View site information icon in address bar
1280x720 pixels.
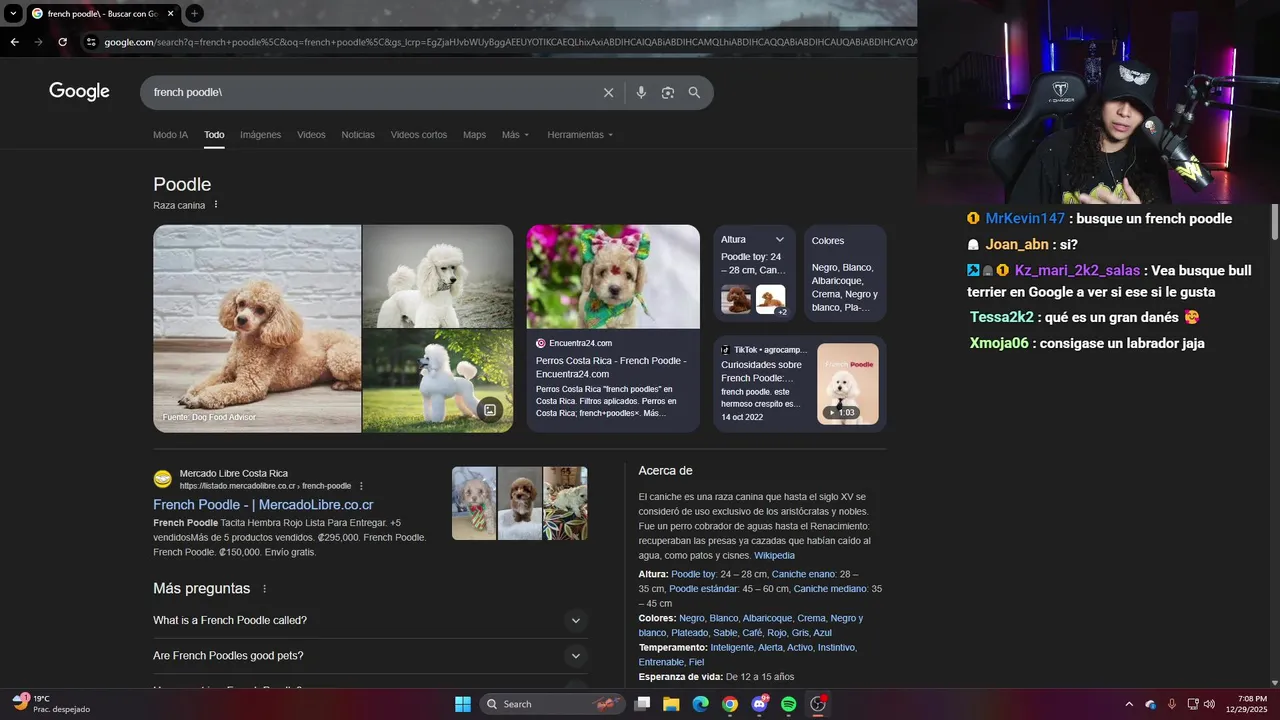91,42
